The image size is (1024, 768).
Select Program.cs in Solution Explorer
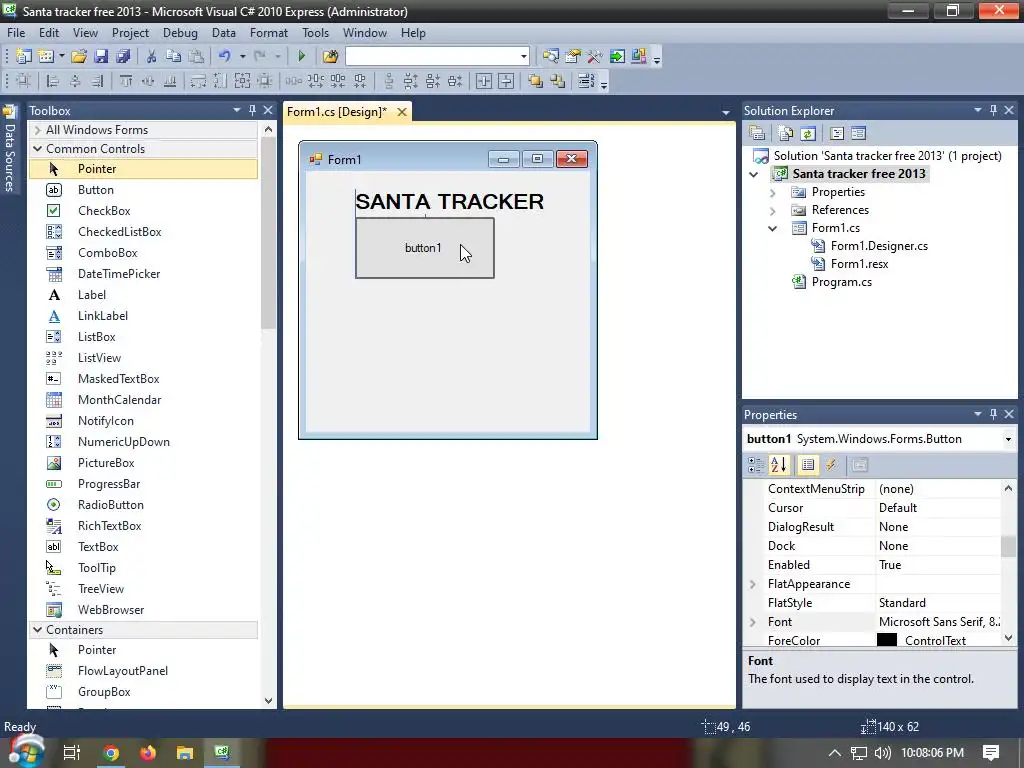841,282
